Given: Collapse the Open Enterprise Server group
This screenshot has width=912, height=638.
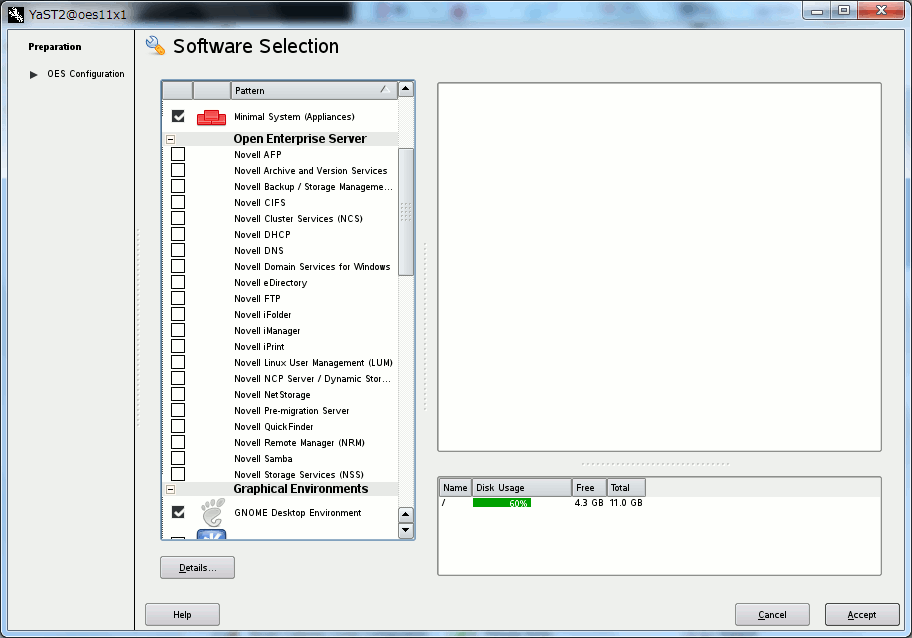Looking at the screenshot, I should (x=170, y=139).
